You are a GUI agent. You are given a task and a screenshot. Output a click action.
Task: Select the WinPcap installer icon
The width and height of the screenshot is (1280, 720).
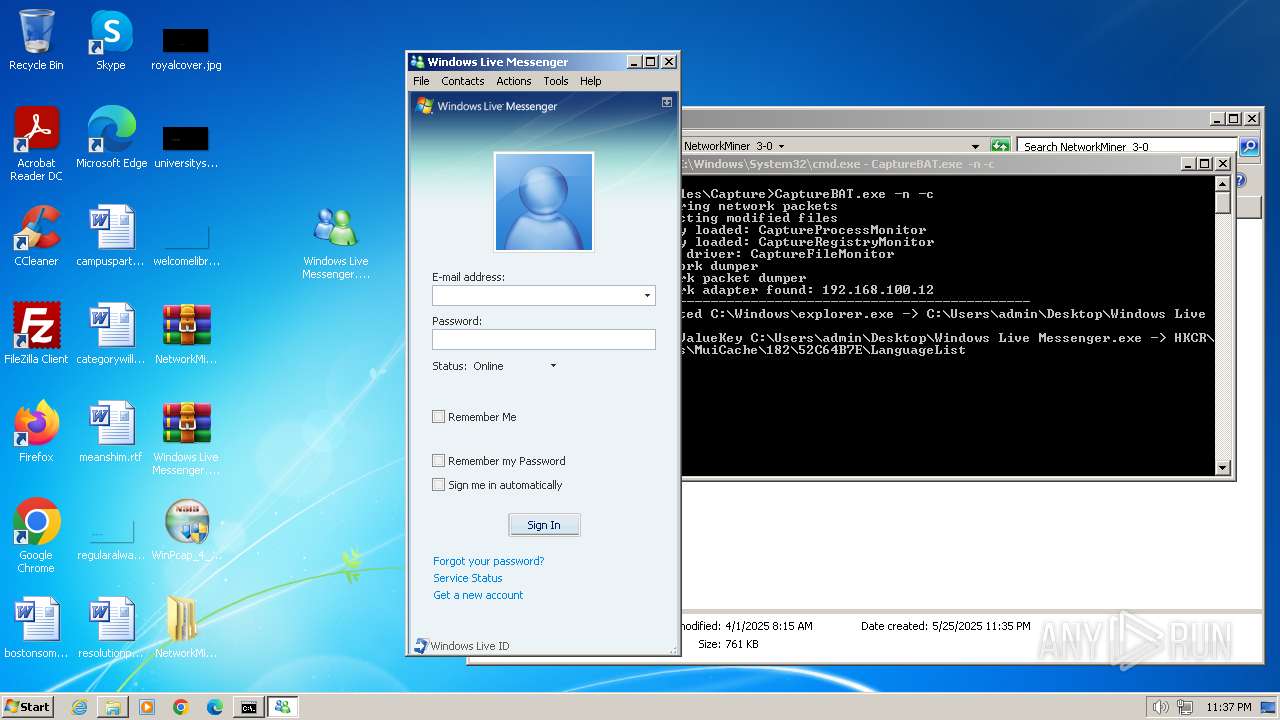click(x=186, y=530)
